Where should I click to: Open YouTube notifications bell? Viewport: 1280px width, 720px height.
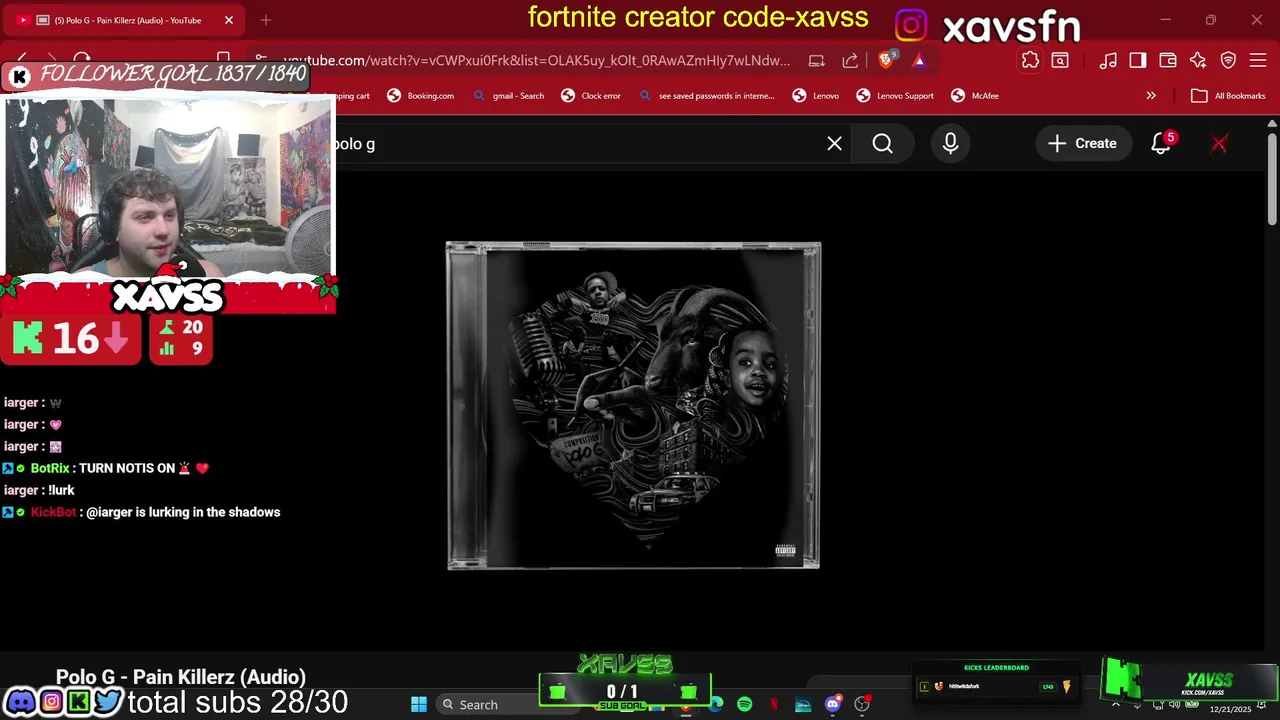[1161, 144]
